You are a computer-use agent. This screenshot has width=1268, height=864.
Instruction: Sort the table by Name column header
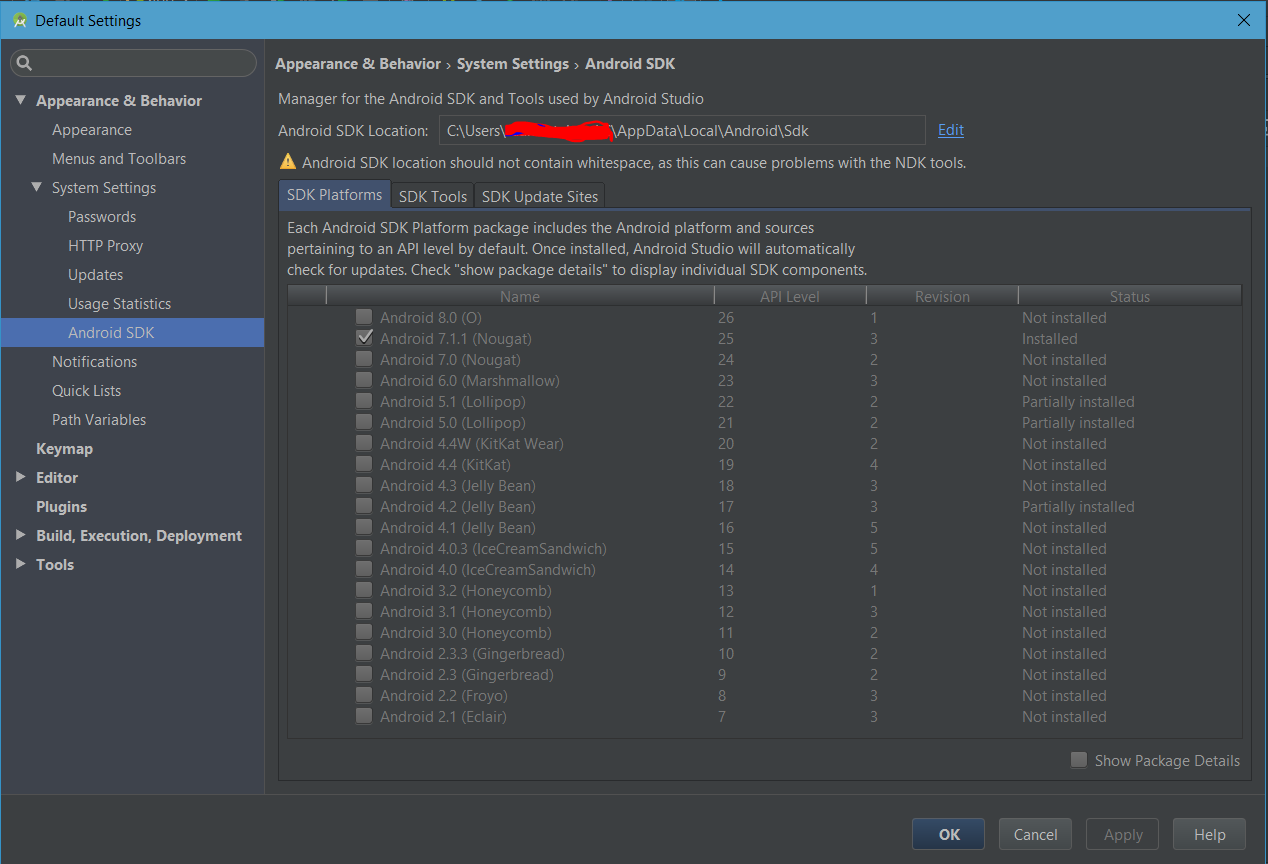coord(520,296)
